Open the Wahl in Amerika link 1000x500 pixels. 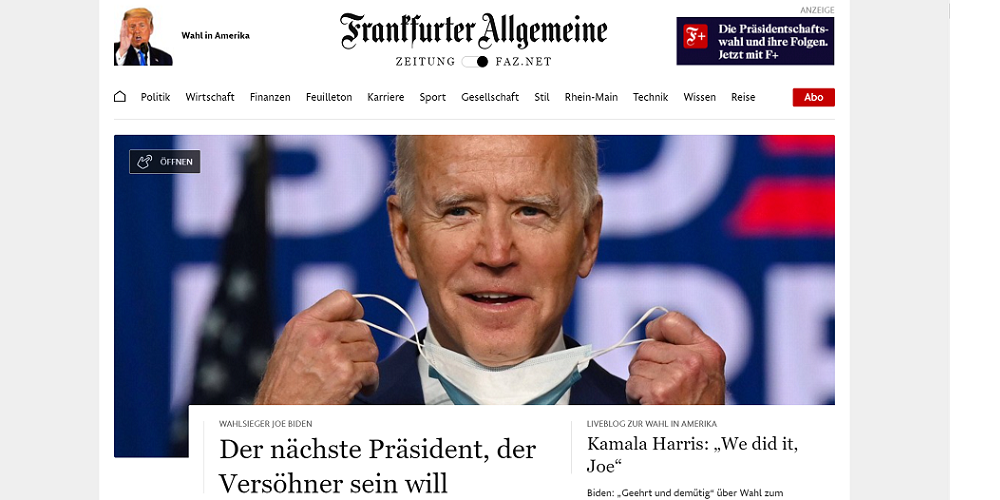coord(216,36)
